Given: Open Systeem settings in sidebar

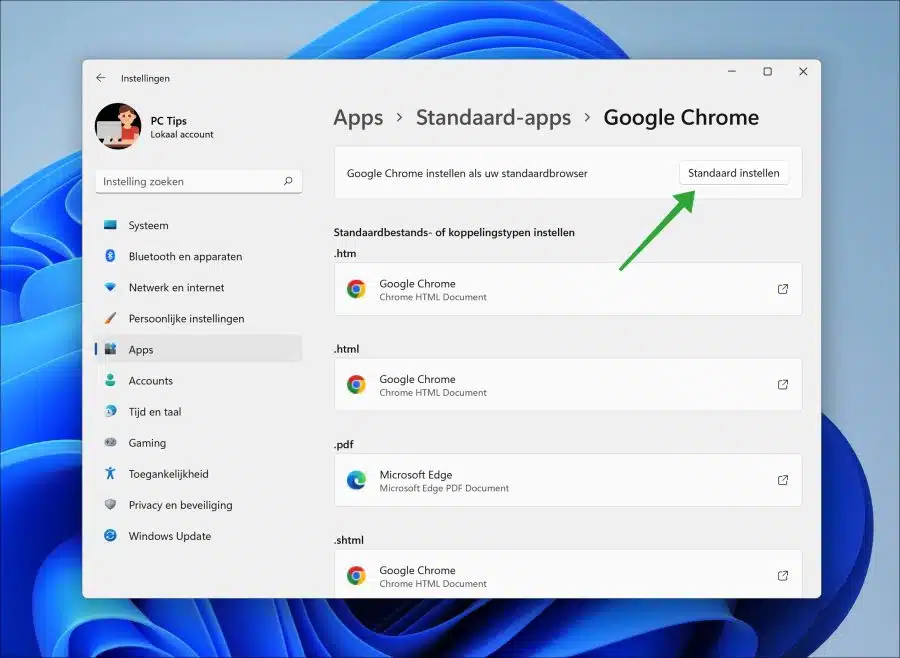Looking at the screenshot, I should 199,226.
